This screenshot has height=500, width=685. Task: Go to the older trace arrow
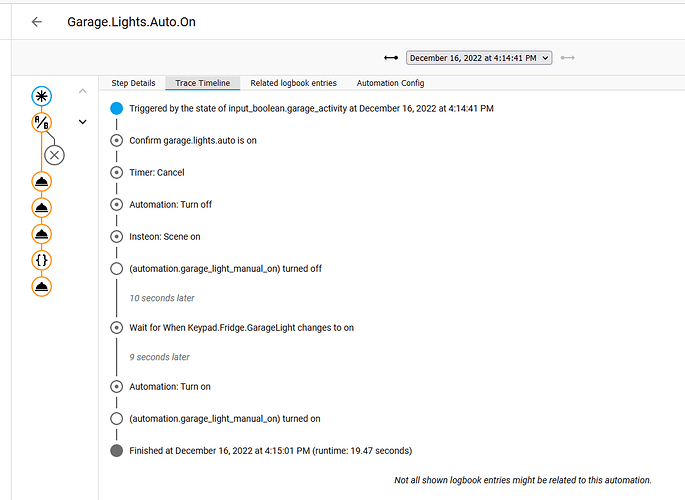point(391,58)
